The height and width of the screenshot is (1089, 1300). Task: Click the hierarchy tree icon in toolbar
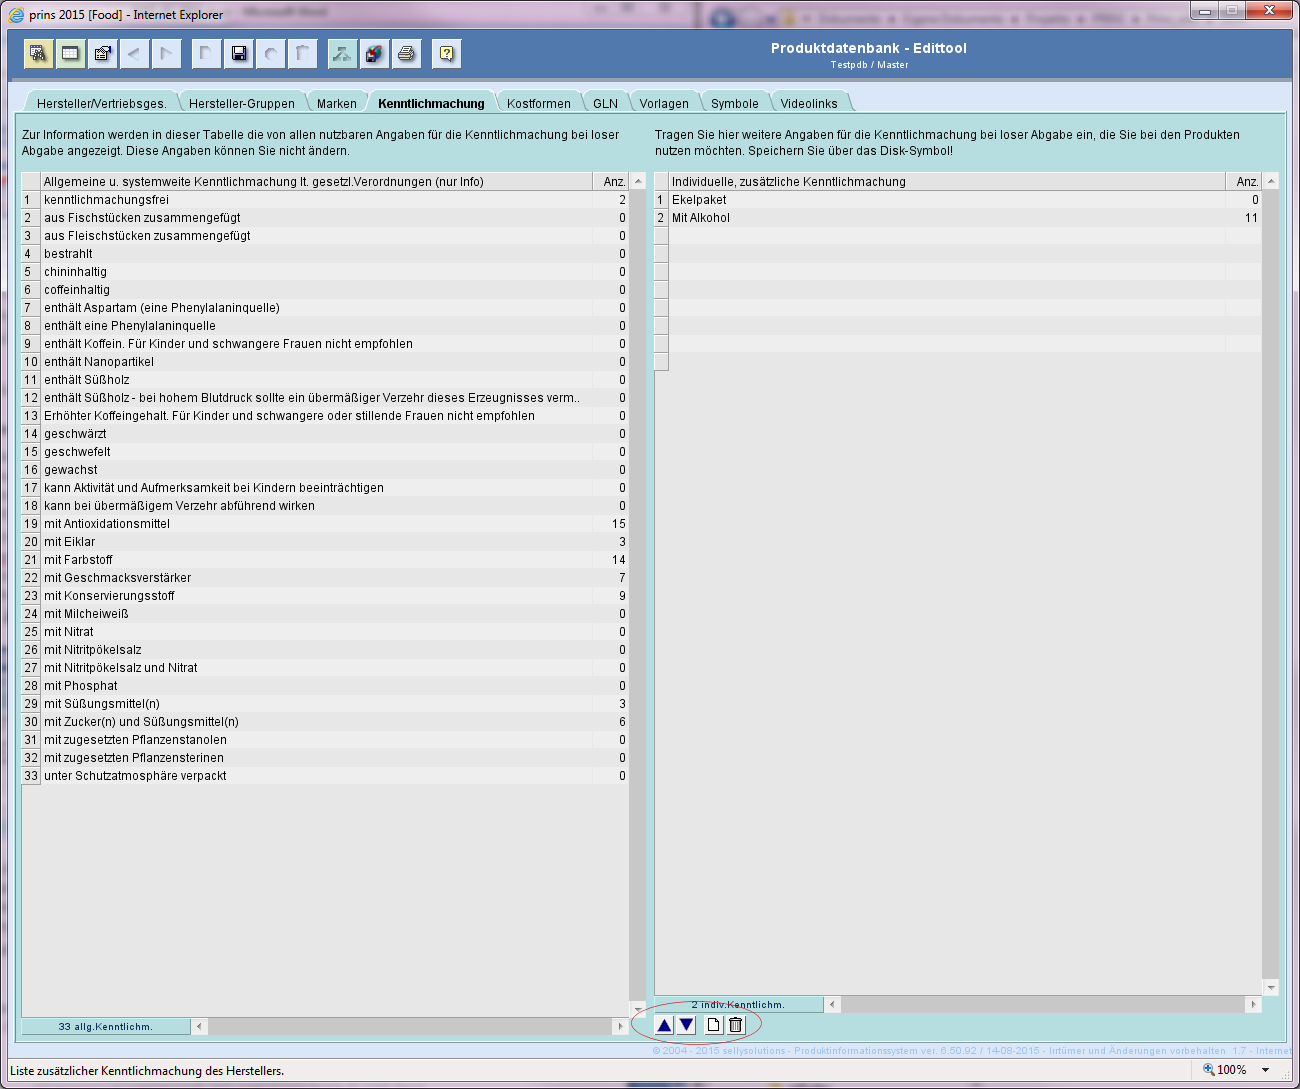coord(342,54)
